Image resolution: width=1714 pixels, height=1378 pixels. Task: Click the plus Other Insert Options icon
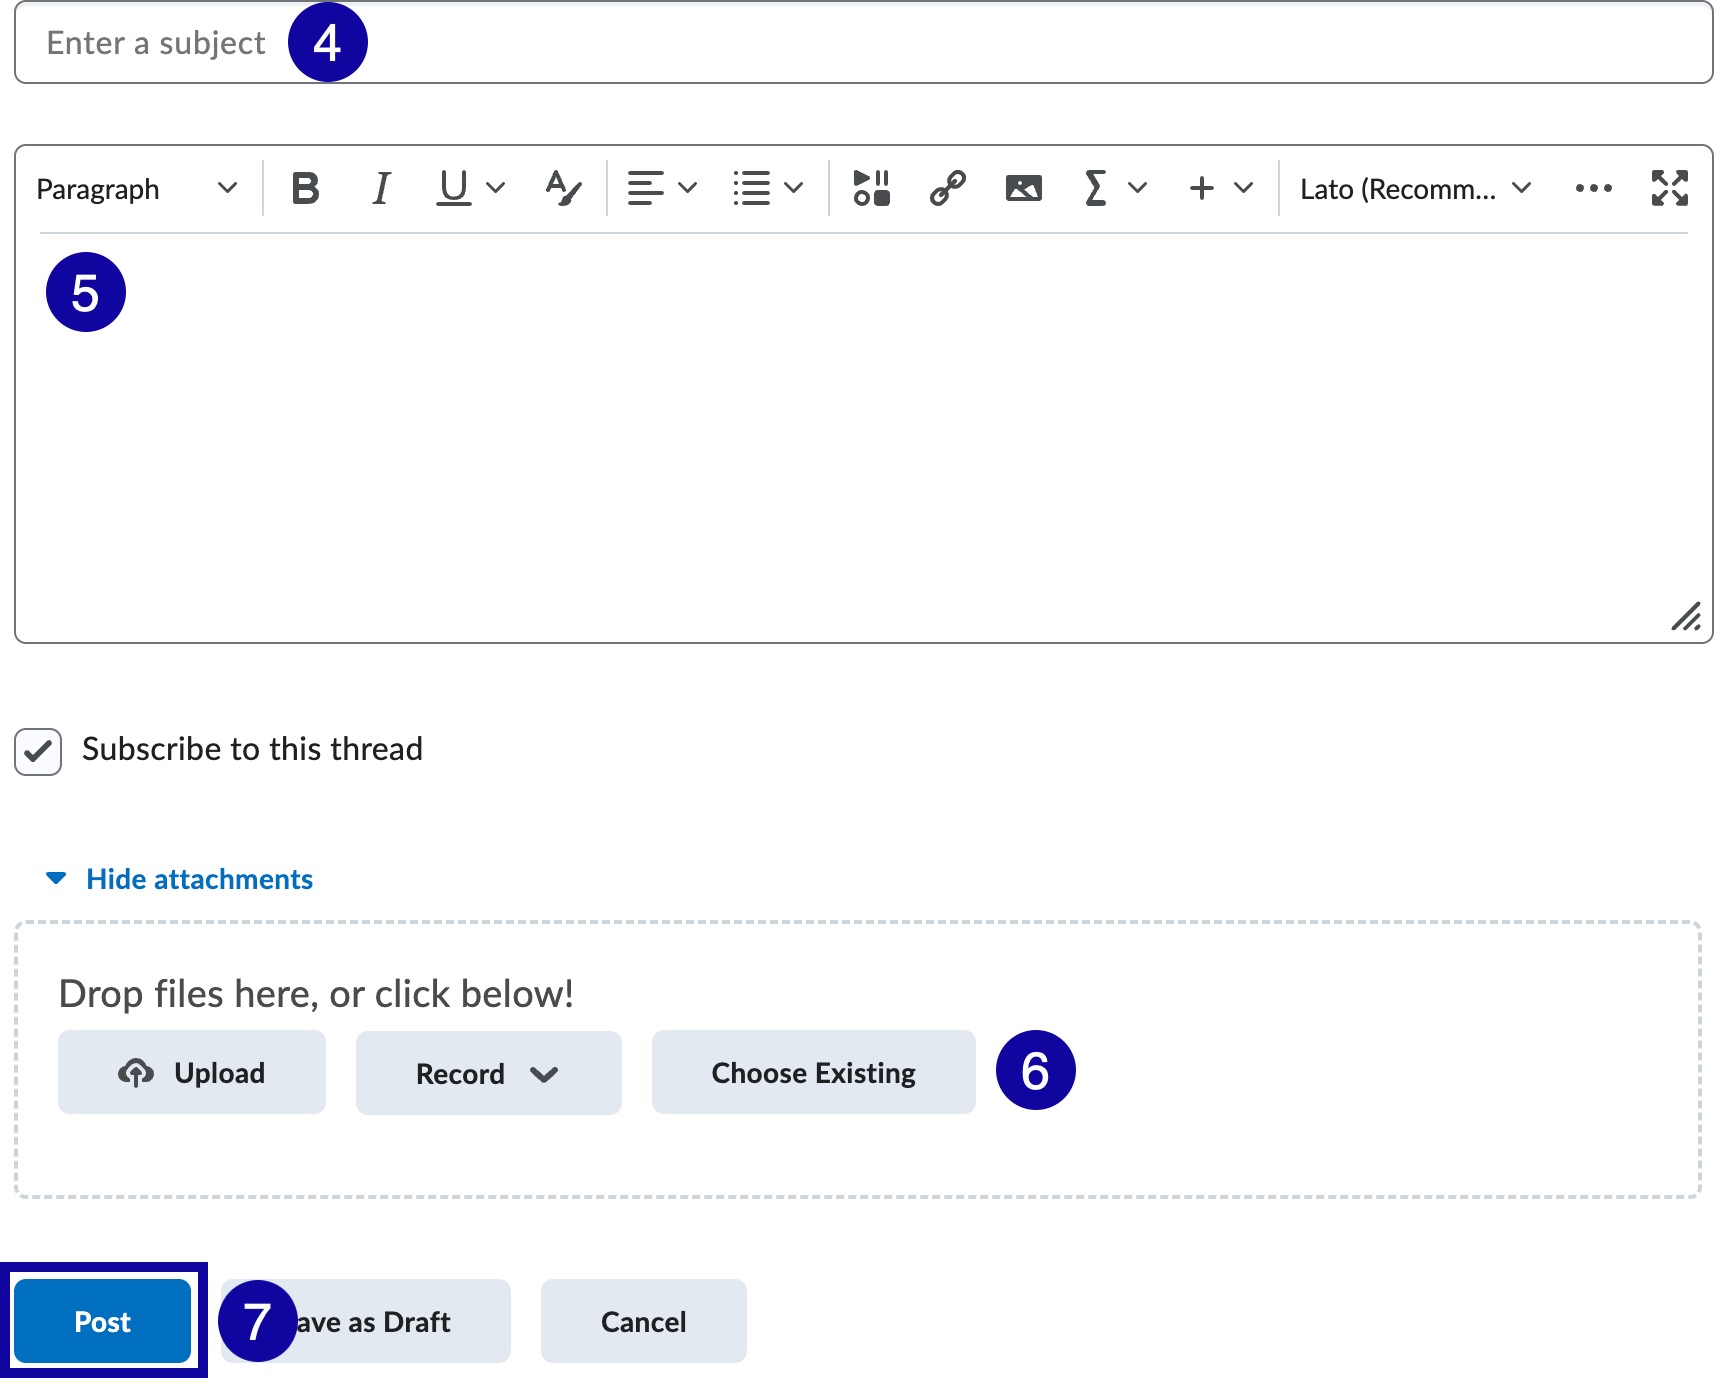pos(1202,188)
